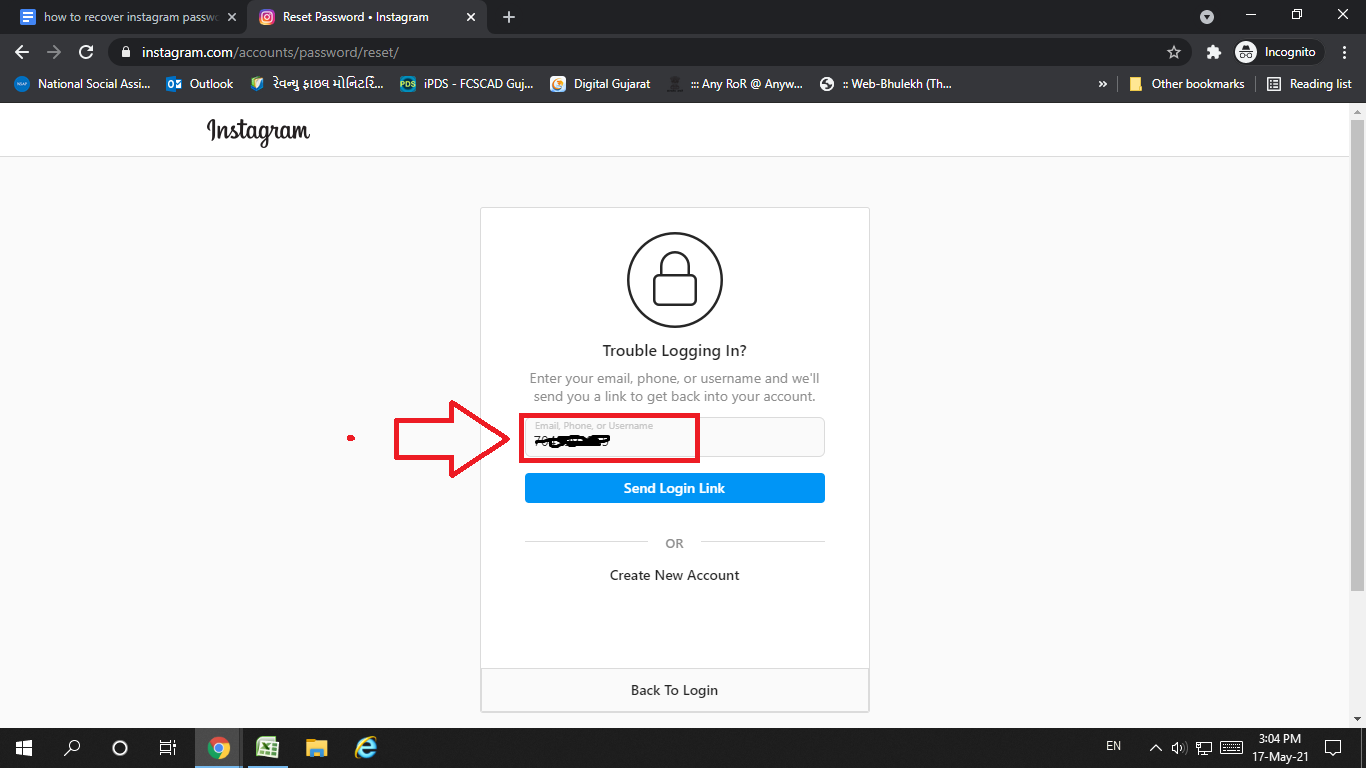
Task: Open the Web-Bhulekh bookmark
Action: tap(885, 84)
